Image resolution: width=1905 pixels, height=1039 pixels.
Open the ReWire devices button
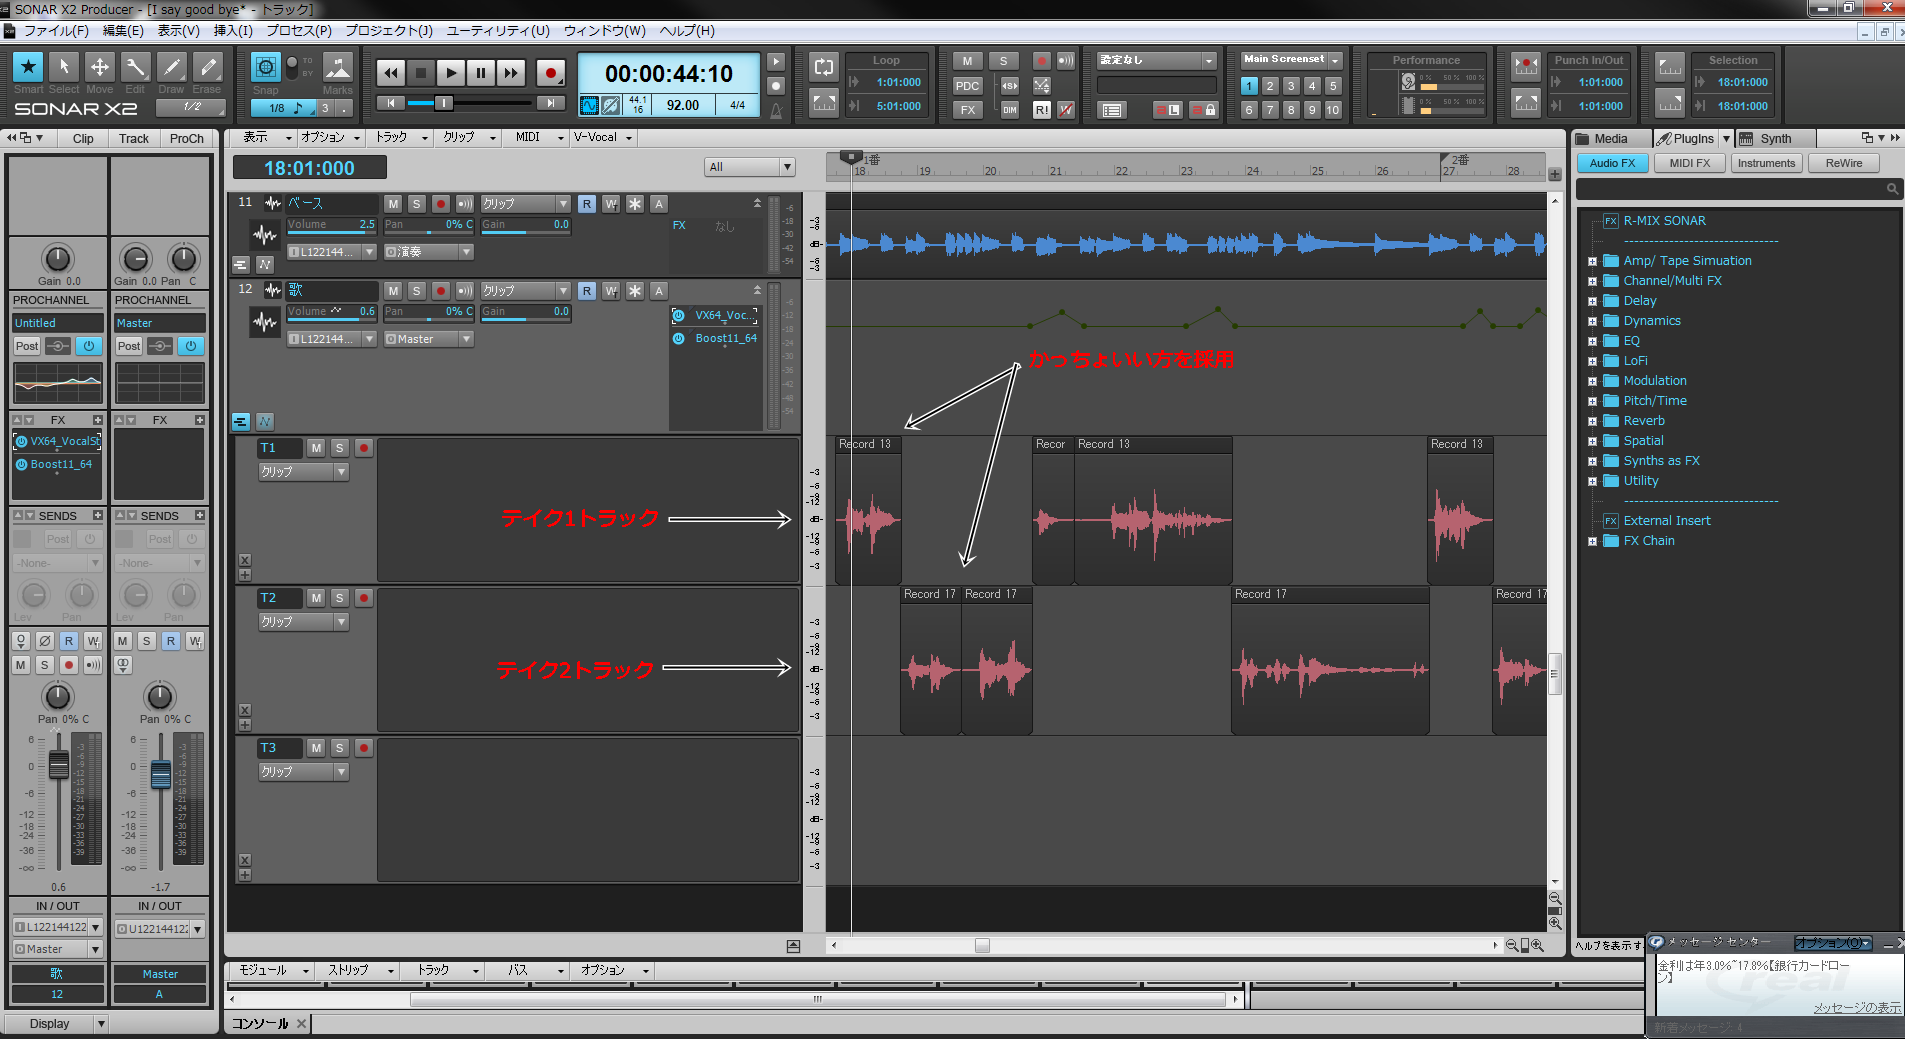pyautogui.click(x=1844, y=163)
